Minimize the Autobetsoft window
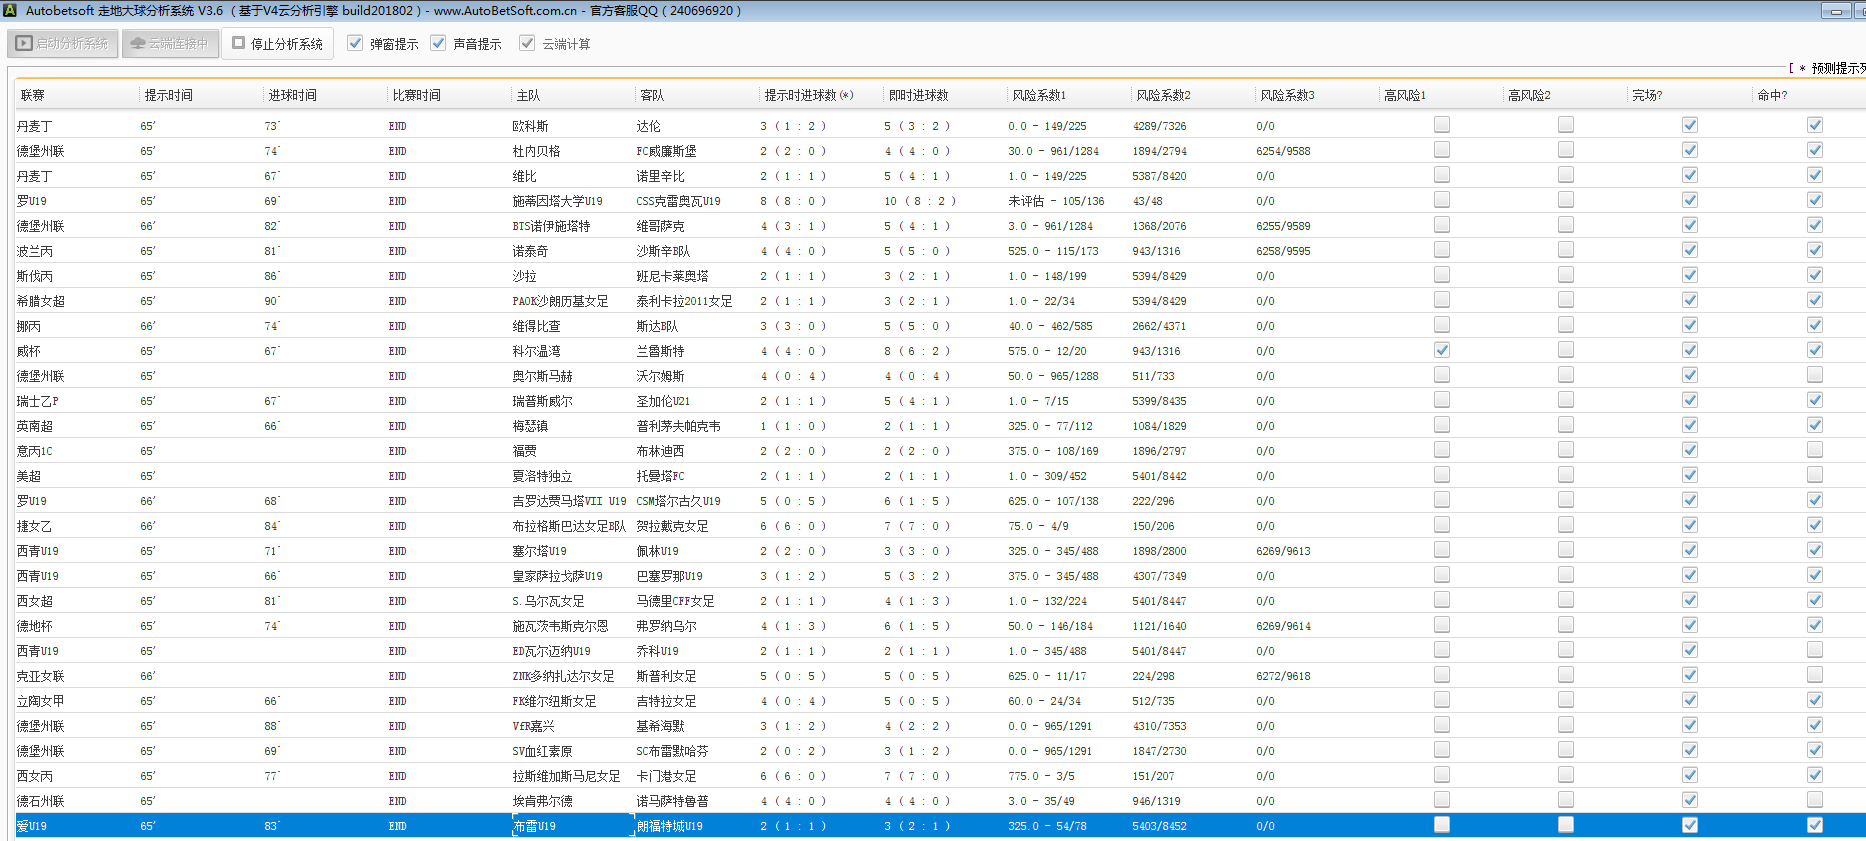 1835,11
